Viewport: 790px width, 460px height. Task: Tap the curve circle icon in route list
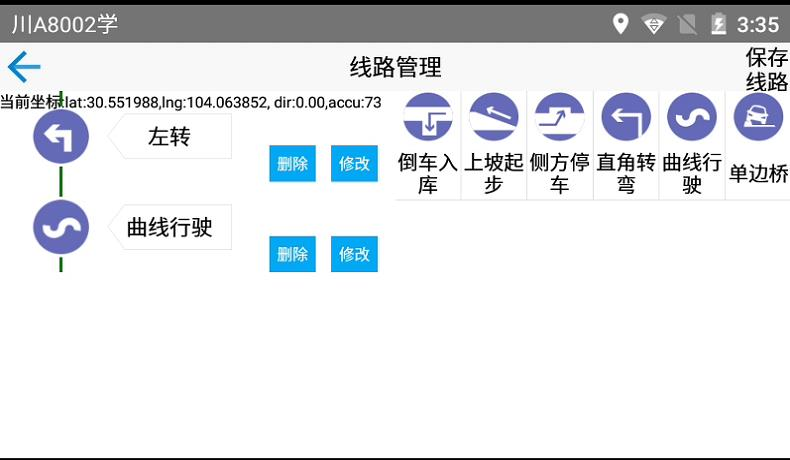point(61,227)
